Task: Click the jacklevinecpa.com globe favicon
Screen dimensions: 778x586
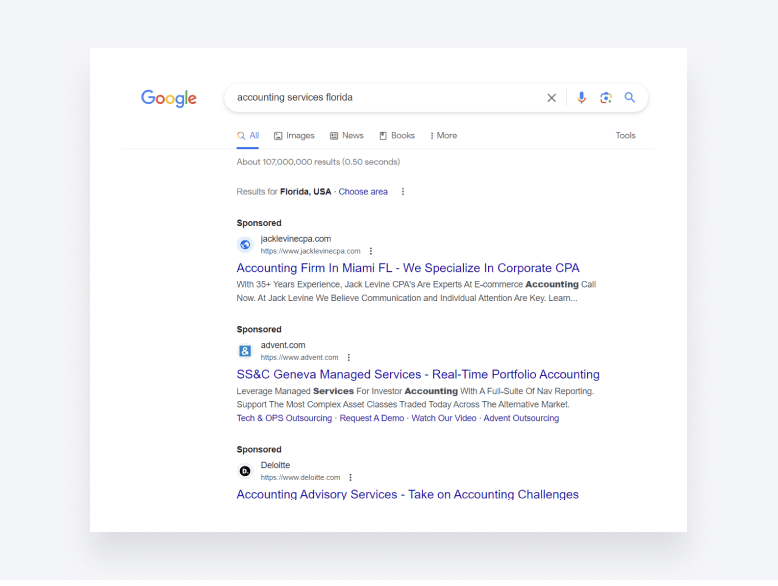Action: (x=245, y=245)
